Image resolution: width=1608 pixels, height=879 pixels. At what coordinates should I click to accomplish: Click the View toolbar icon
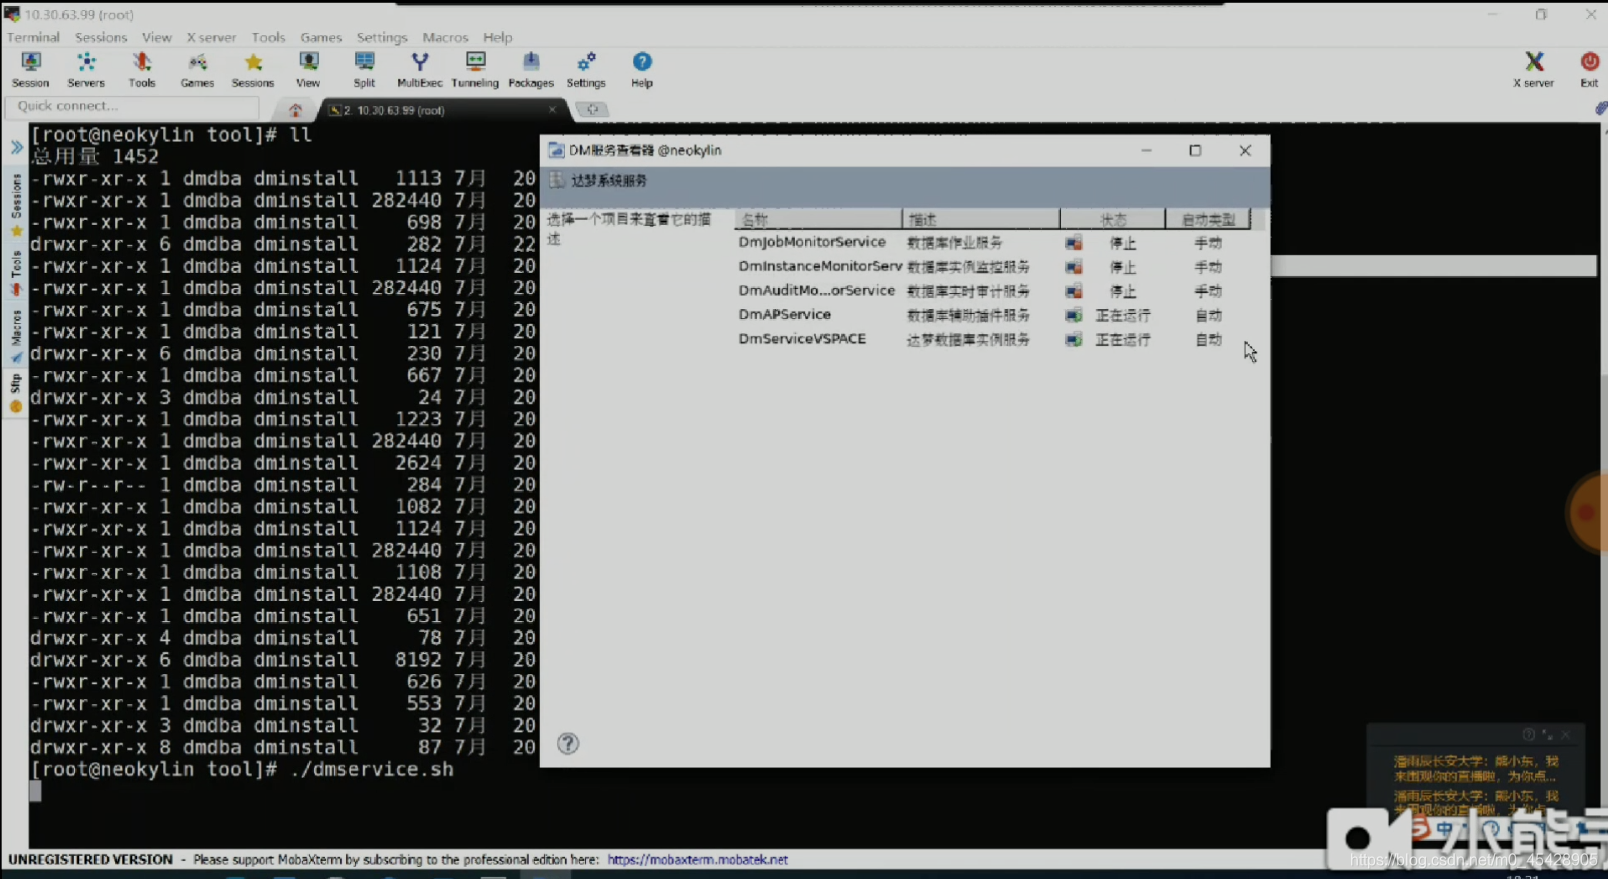pyautogui.click(x=308, y=69)
